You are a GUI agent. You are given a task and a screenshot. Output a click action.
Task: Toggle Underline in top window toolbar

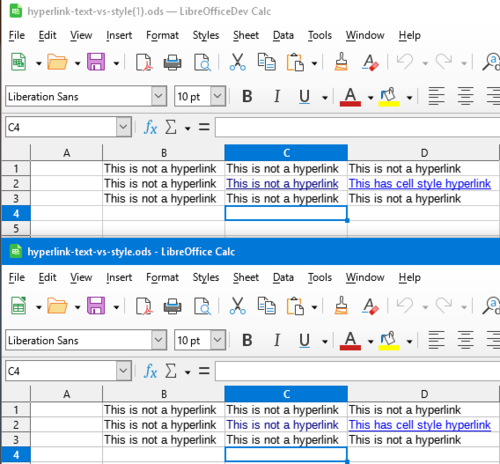(304, 97)
